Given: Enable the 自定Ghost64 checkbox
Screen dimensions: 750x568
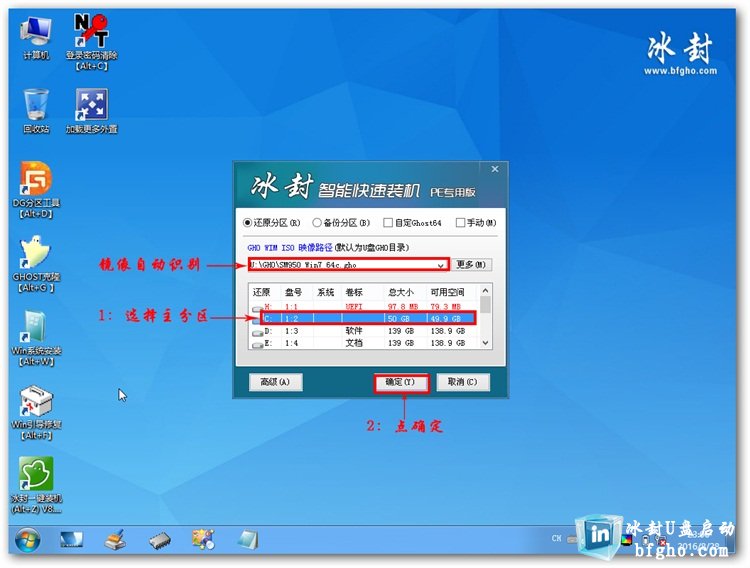Looking at the screenshot, I should tap(388, 223).
